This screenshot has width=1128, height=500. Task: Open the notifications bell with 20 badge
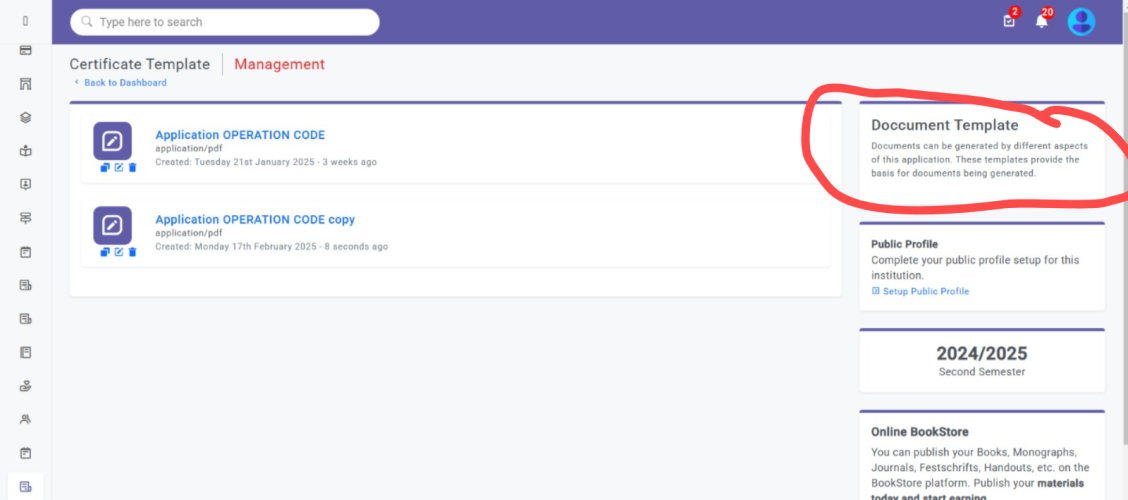coord(1041,22)
